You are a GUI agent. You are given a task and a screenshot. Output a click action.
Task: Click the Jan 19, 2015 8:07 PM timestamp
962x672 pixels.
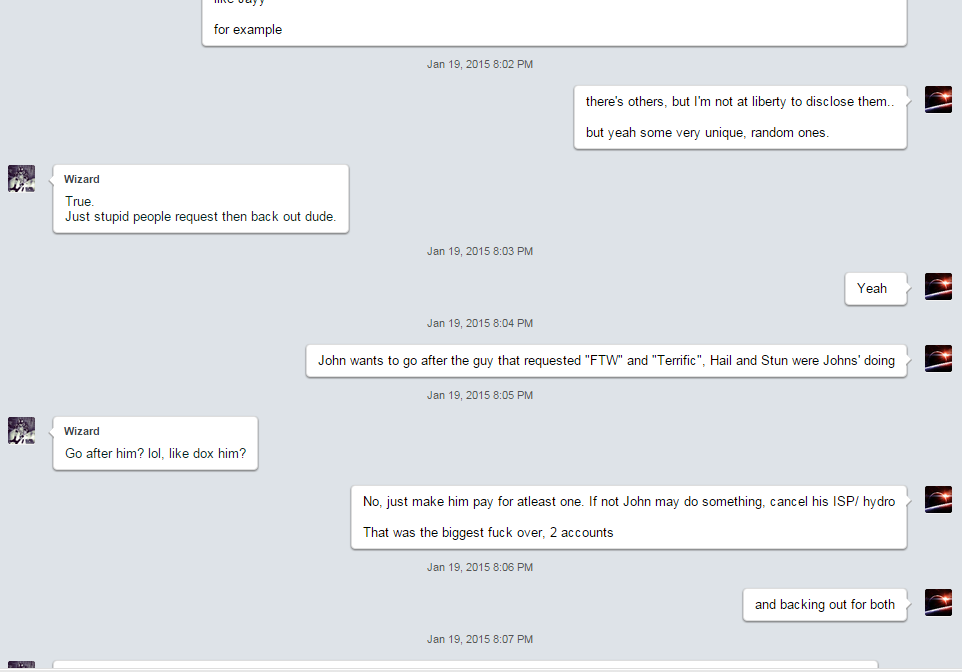[480, 639]
